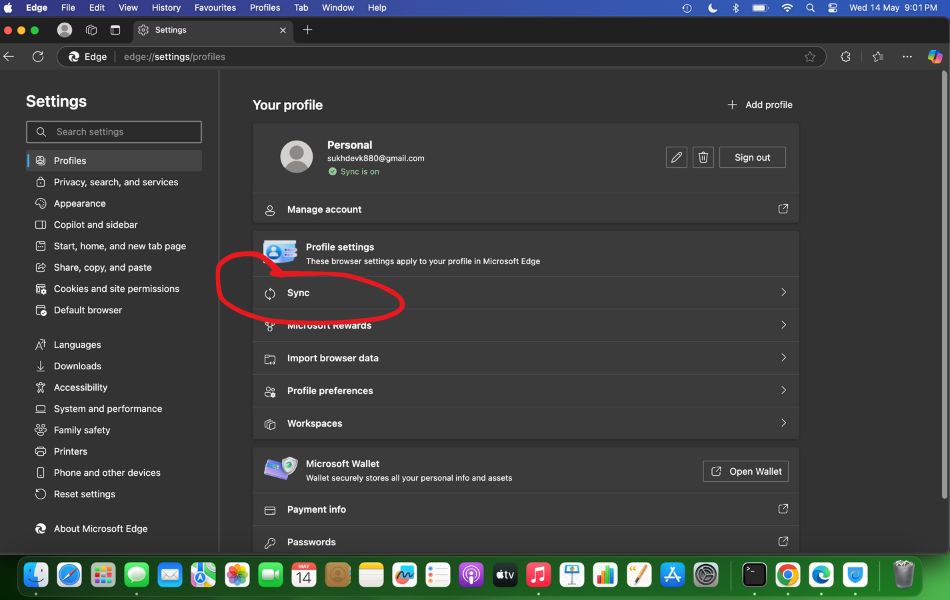Select Downloads settings
The image size is (950, 600).
(114, 366)
